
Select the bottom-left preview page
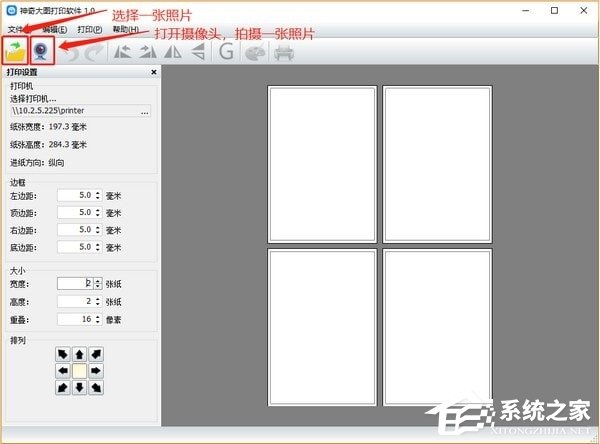tap(322, 327)
